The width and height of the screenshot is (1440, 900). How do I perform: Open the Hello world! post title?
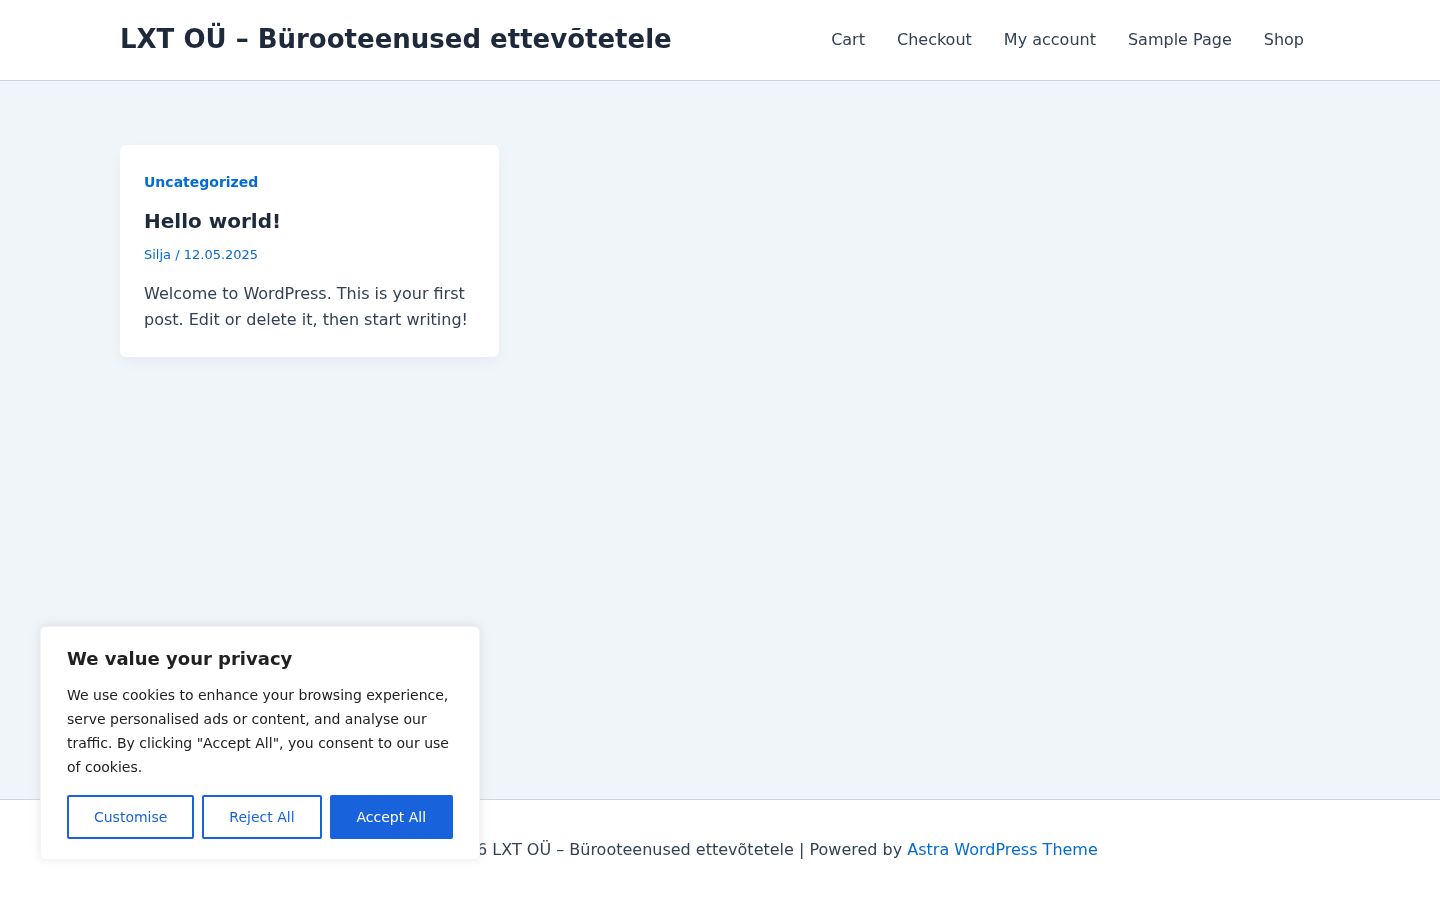(212, 221)
